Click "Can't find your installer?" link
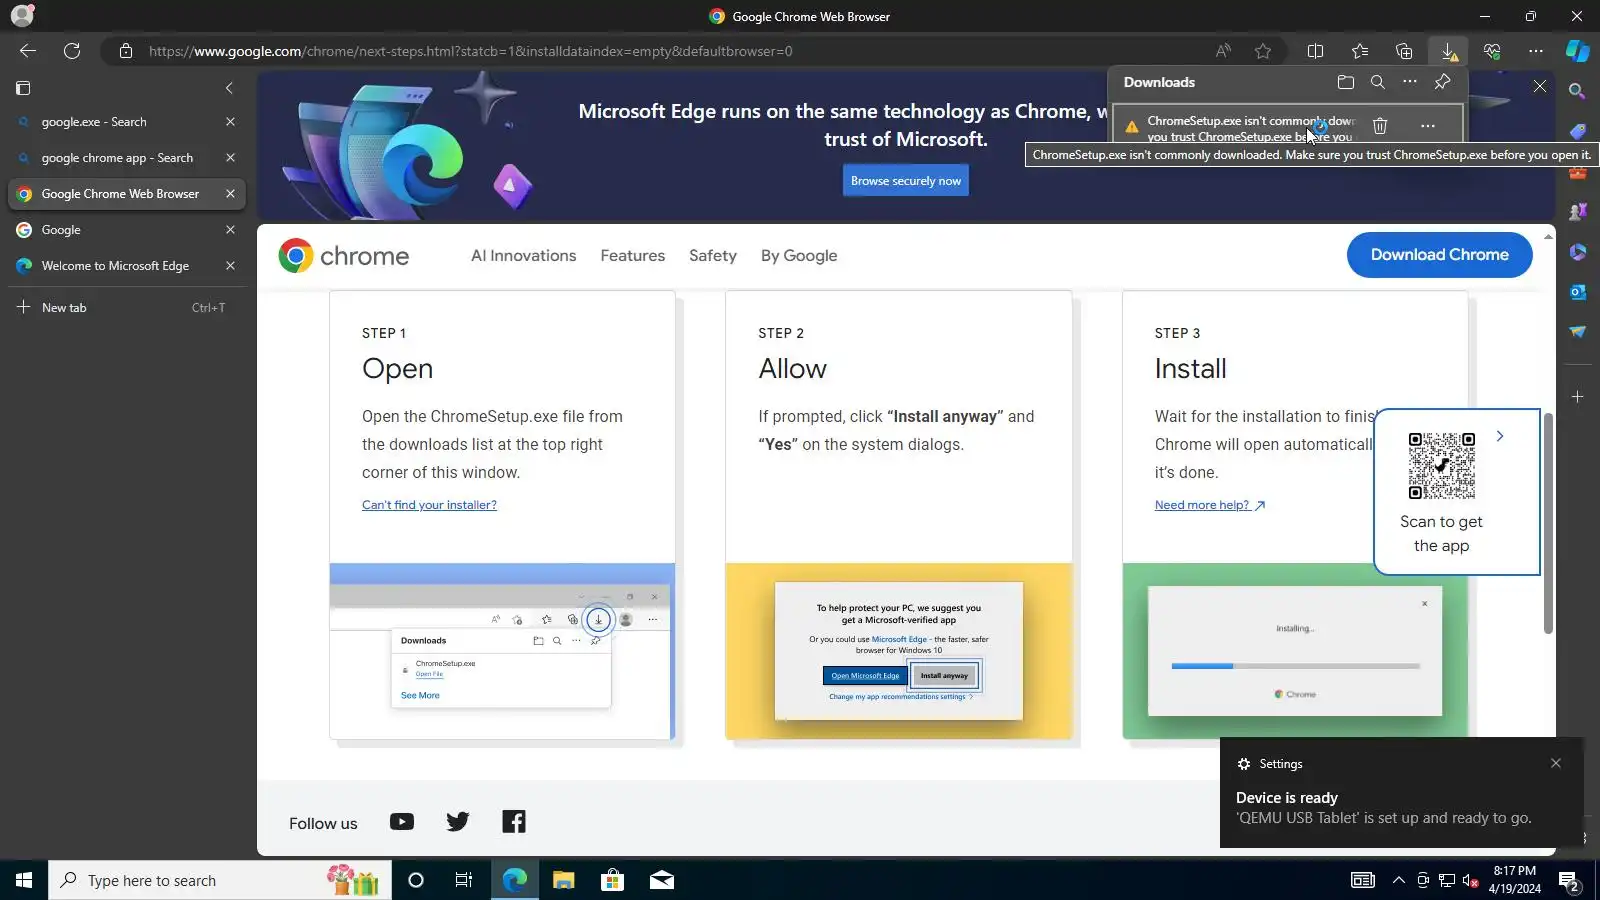Viewport: 1600px width, 900px height. tap(429, 505)
